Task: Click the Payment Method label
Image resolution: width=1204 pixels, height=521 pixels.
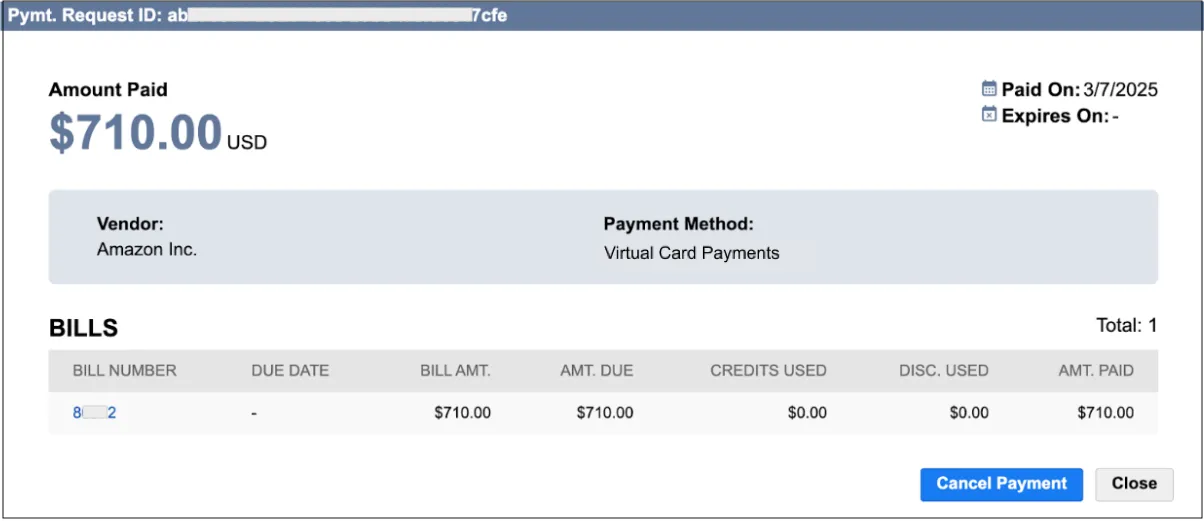Action: pos(679,224)
